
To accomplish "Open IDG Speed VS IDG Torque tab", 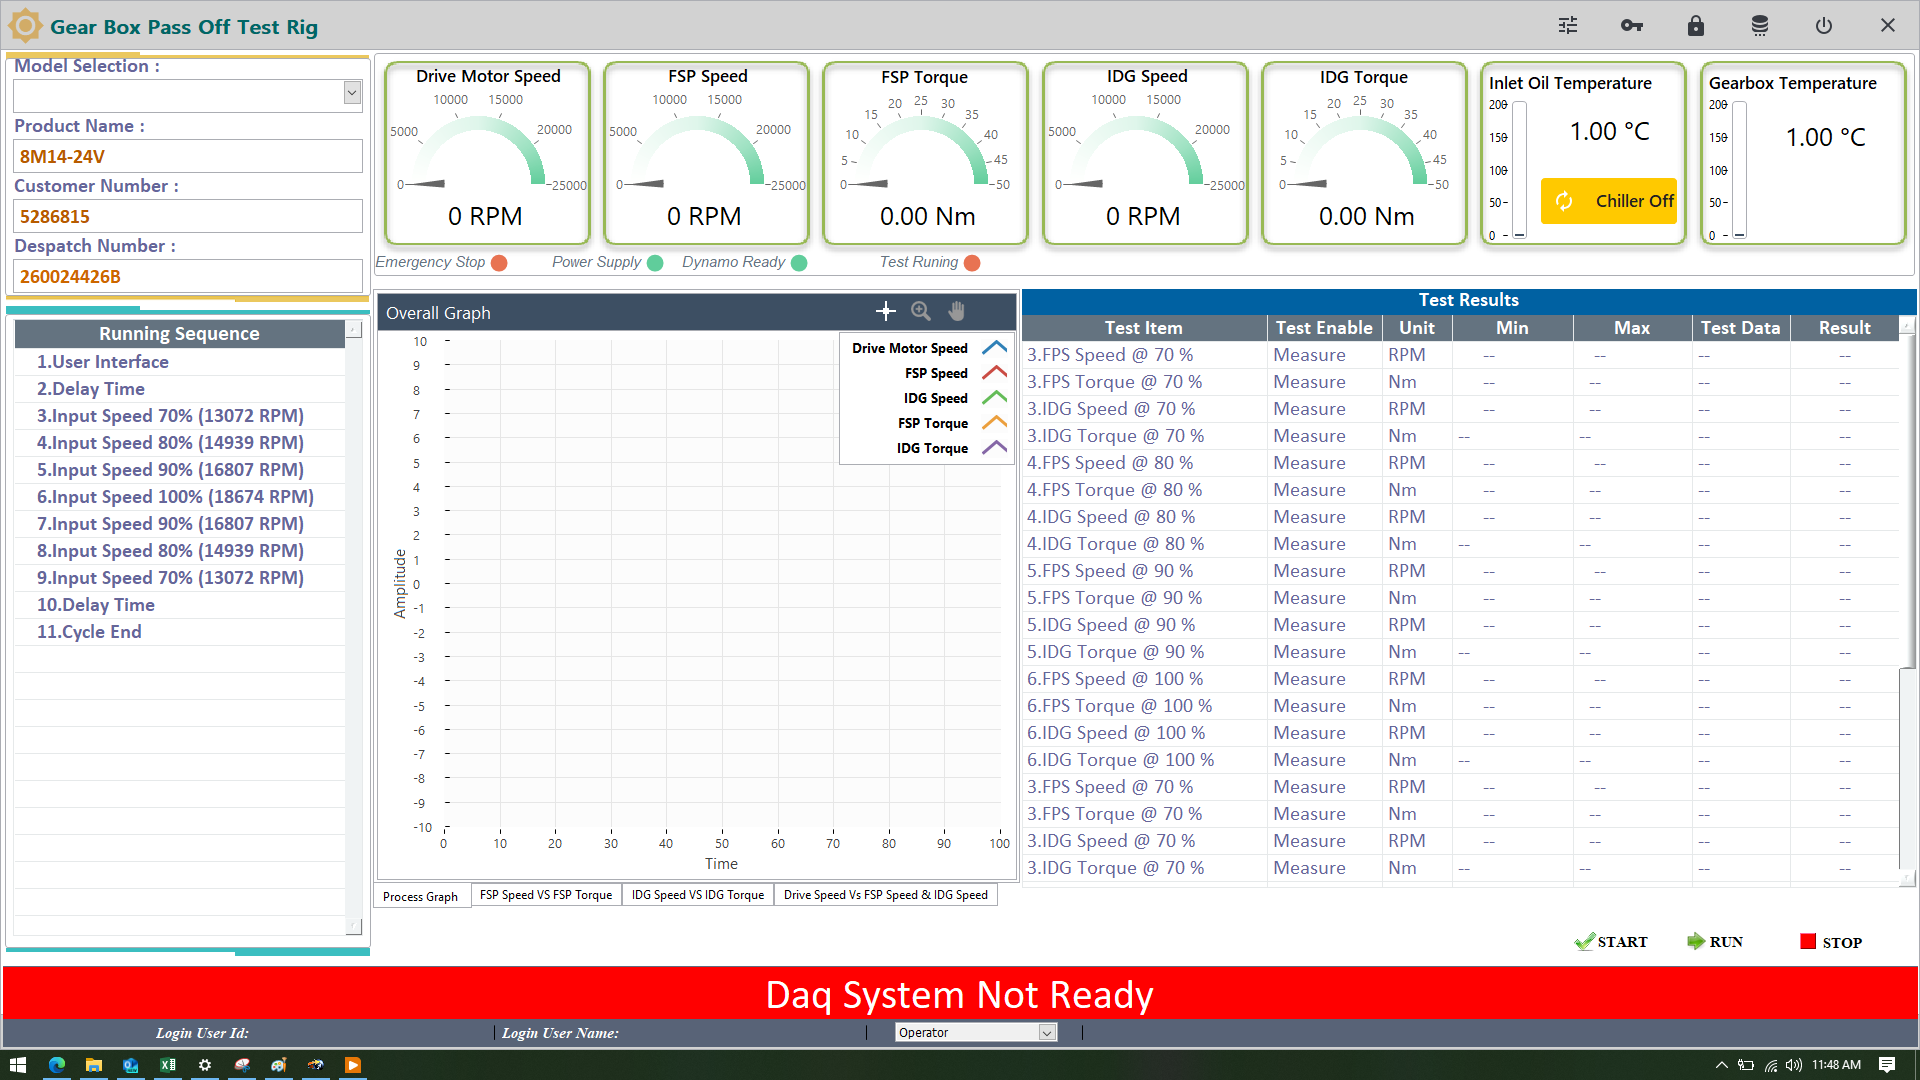I will 697,895.
